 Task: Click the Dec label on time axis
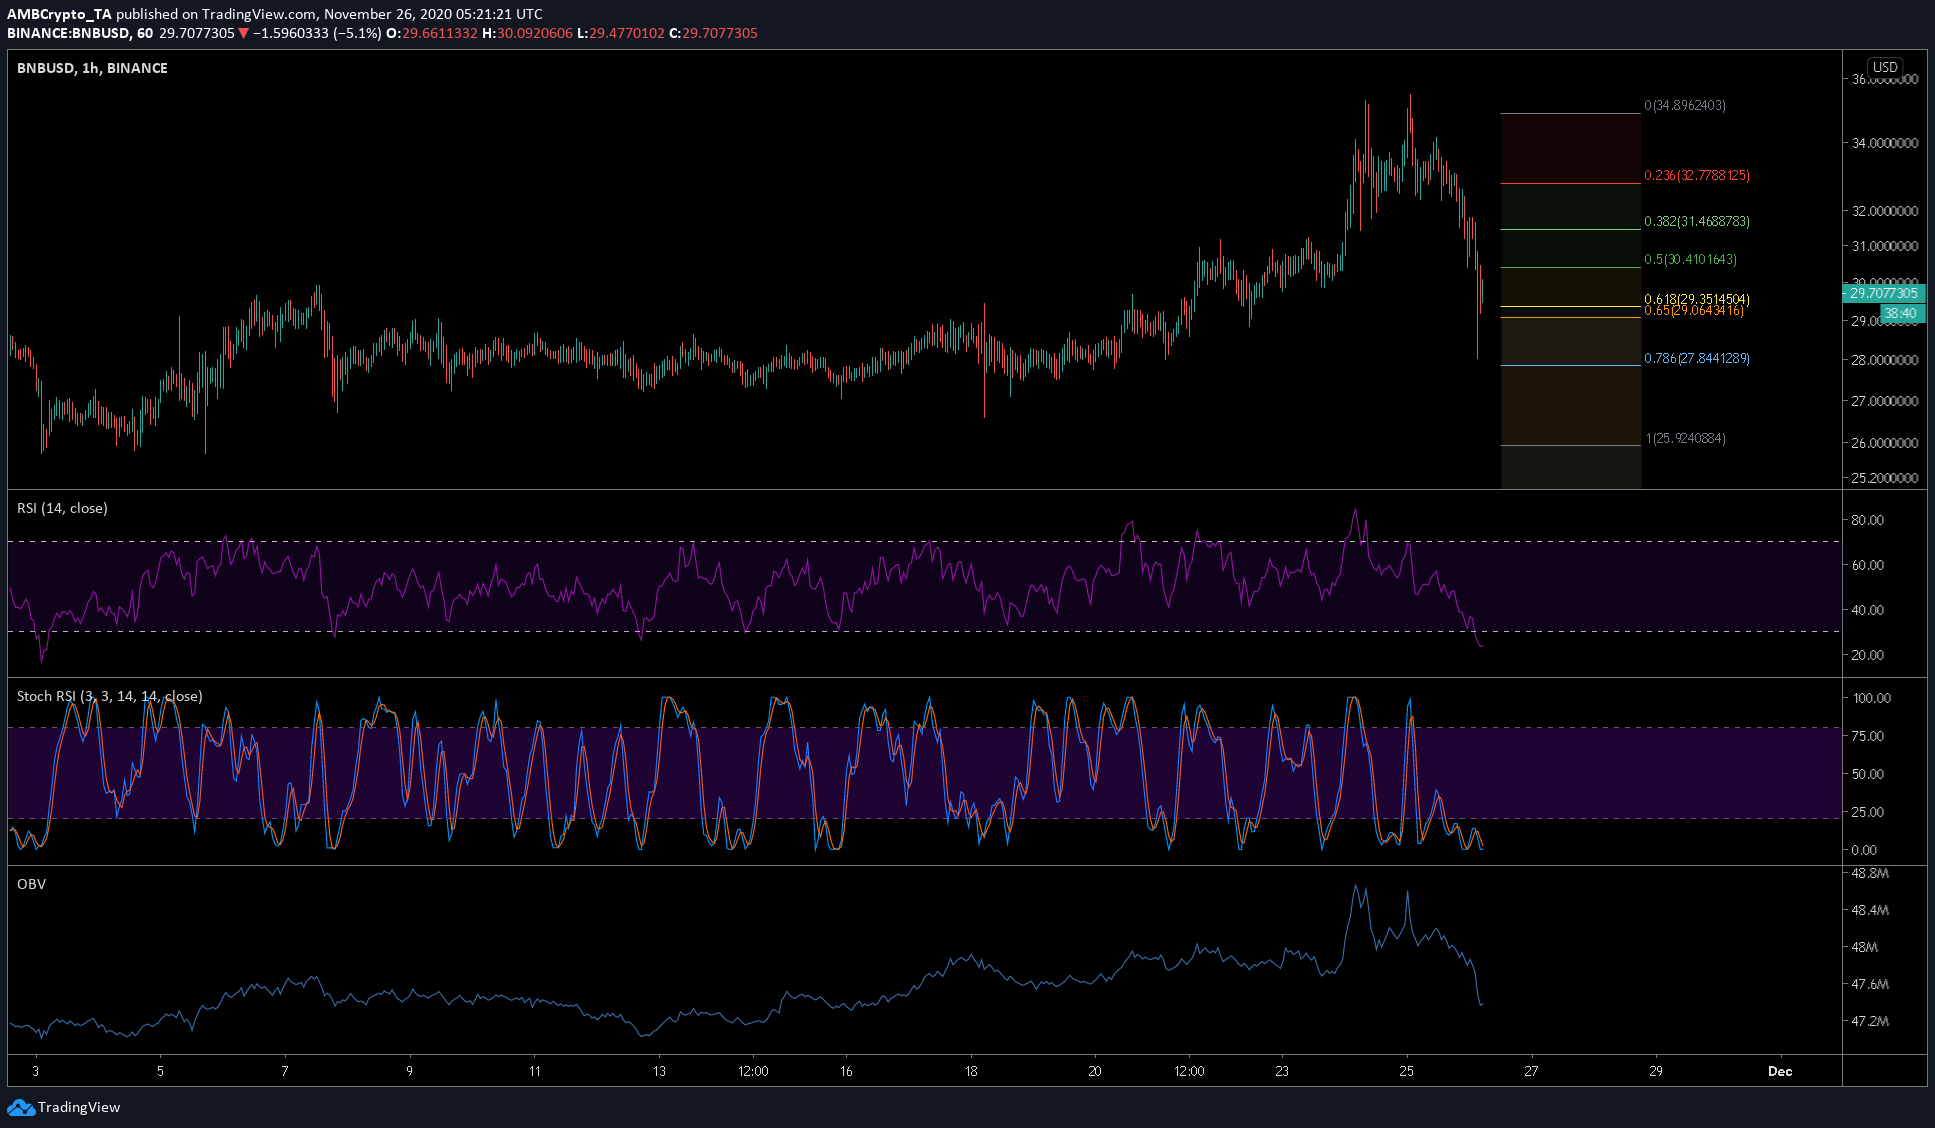click(x=1780, y=1071)
